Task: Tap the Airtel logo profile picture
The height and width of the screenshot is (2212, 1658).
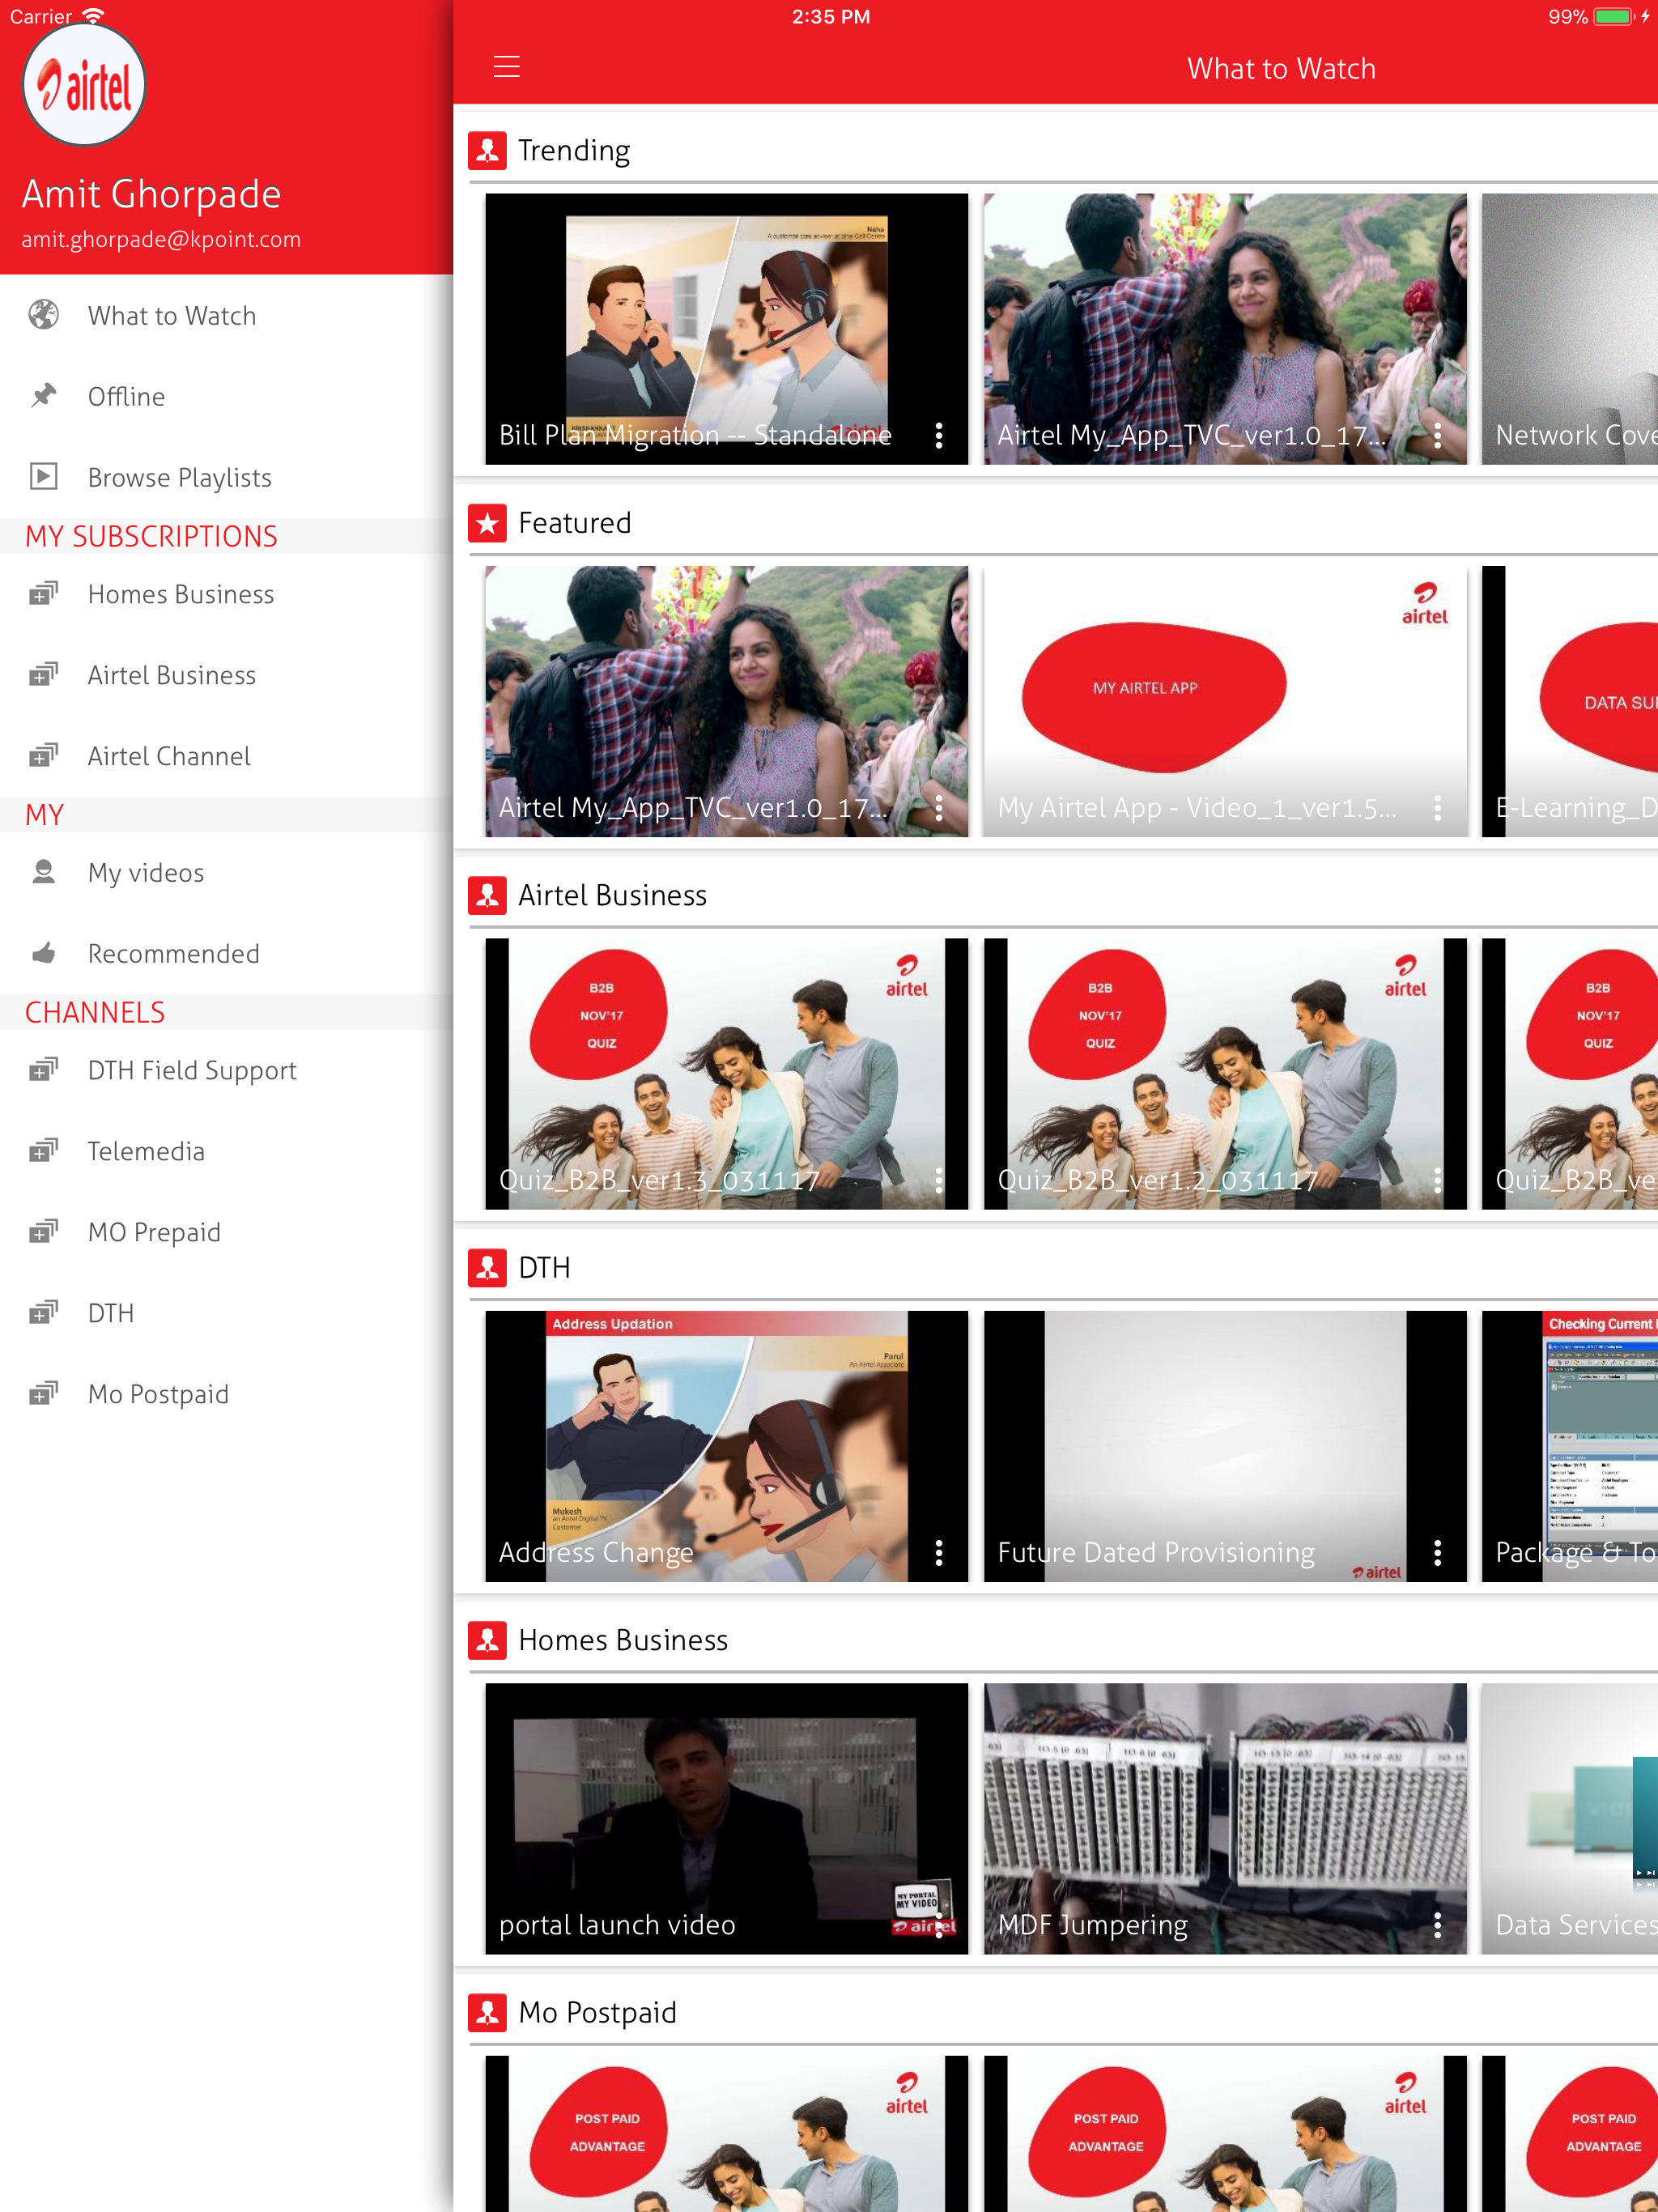Action: pos(84,85)
